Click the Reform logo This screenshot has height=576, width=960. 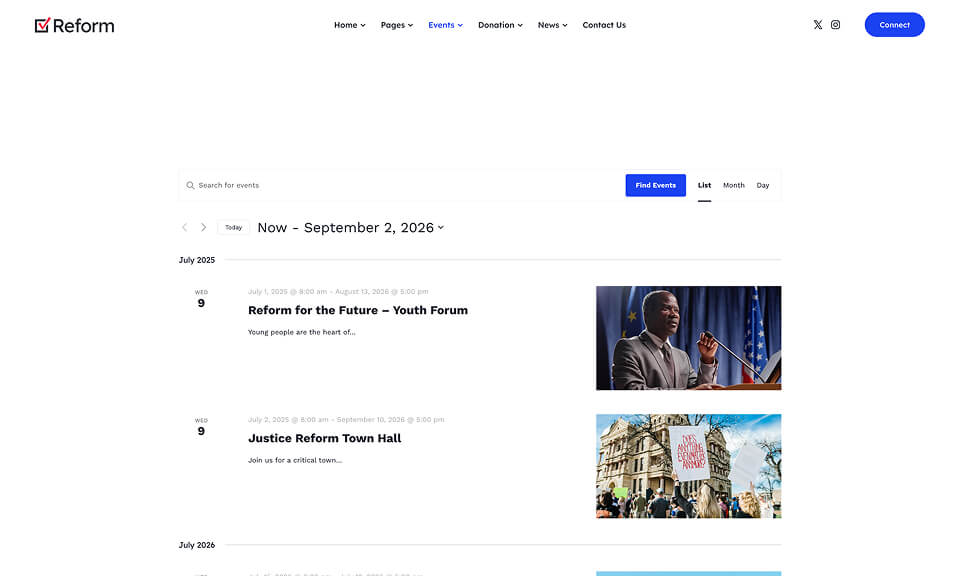pyautogui.click(x=75, y=26)
